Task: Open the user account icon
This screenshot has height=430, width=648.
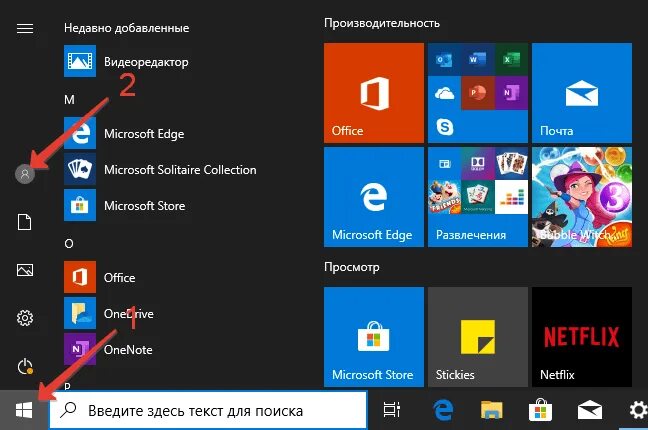Action: tap(25, 174)
